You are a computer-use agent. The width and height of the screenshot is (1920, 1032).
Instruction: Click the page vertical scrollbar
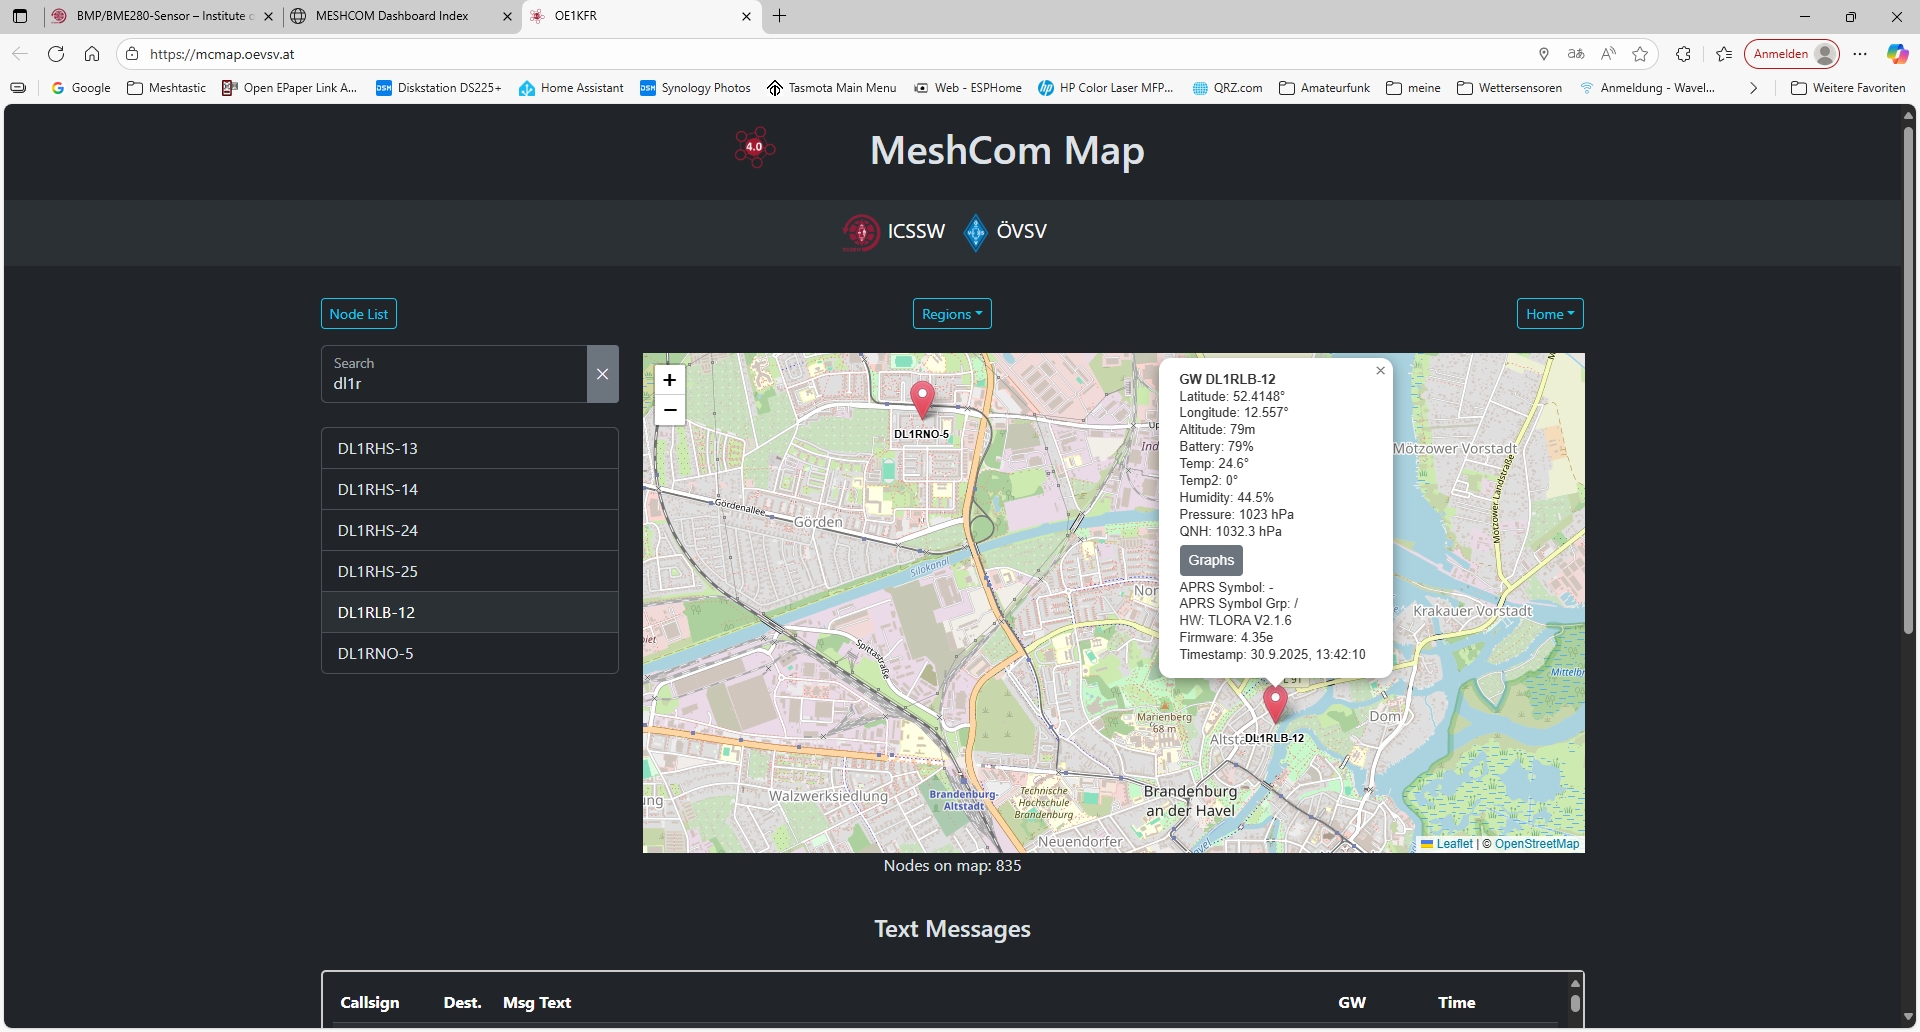tap(1908, 380)
